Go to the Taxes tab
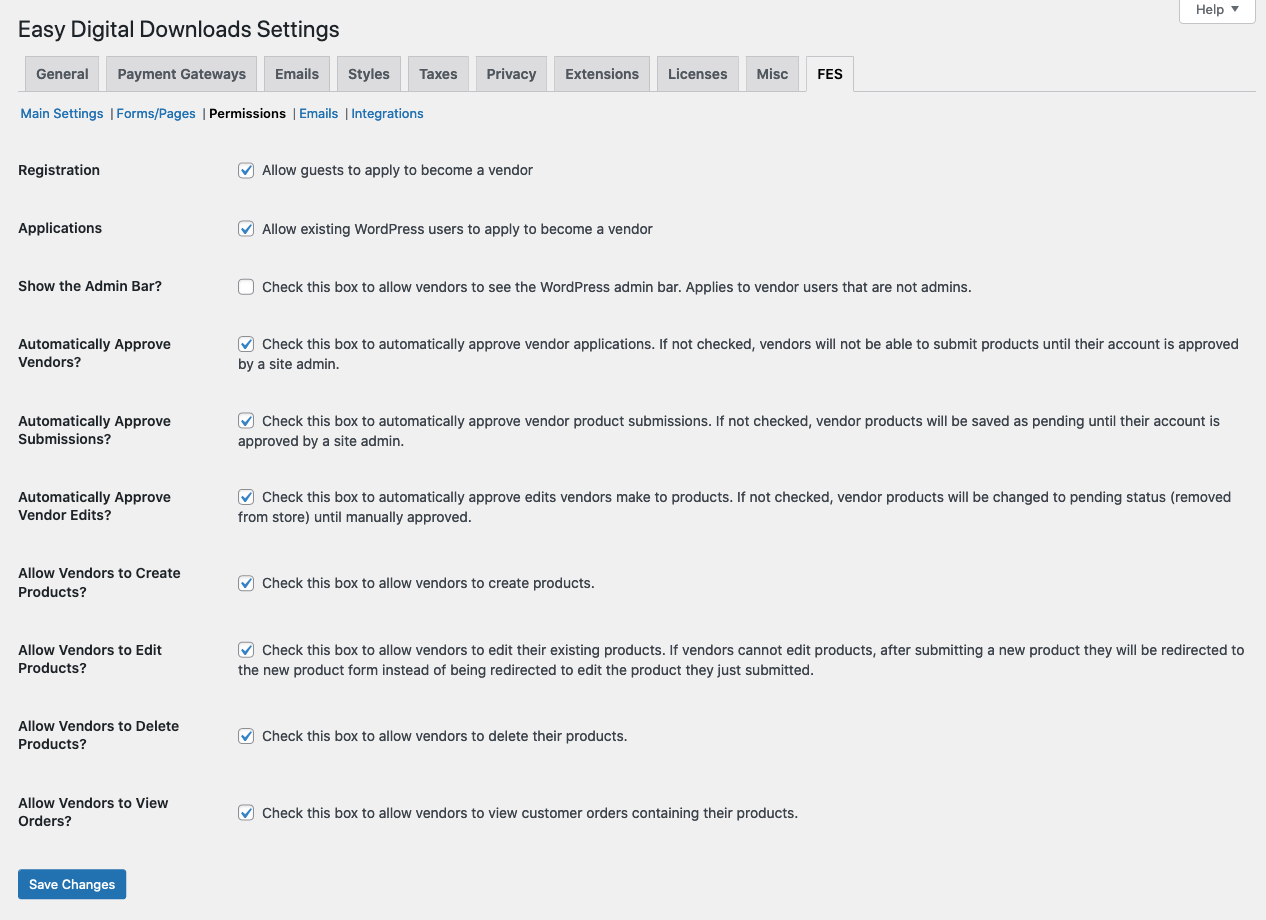The image size is (1266, 920). [x=438, y=74]
